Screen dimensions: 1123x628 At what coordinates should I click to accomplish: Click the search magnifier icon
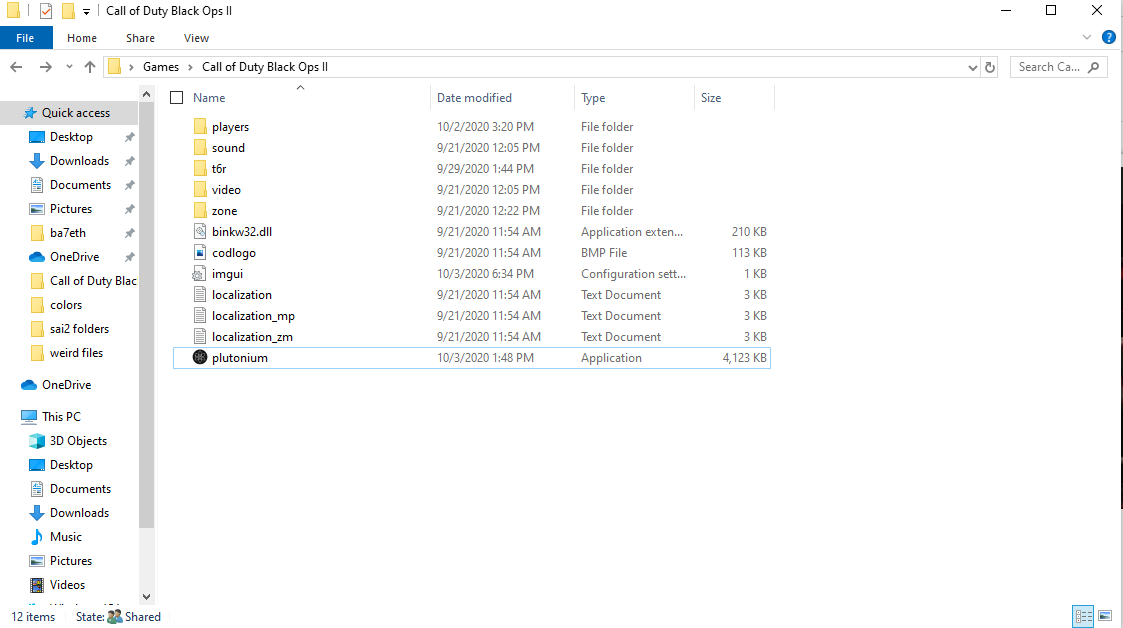[1094, 67]
